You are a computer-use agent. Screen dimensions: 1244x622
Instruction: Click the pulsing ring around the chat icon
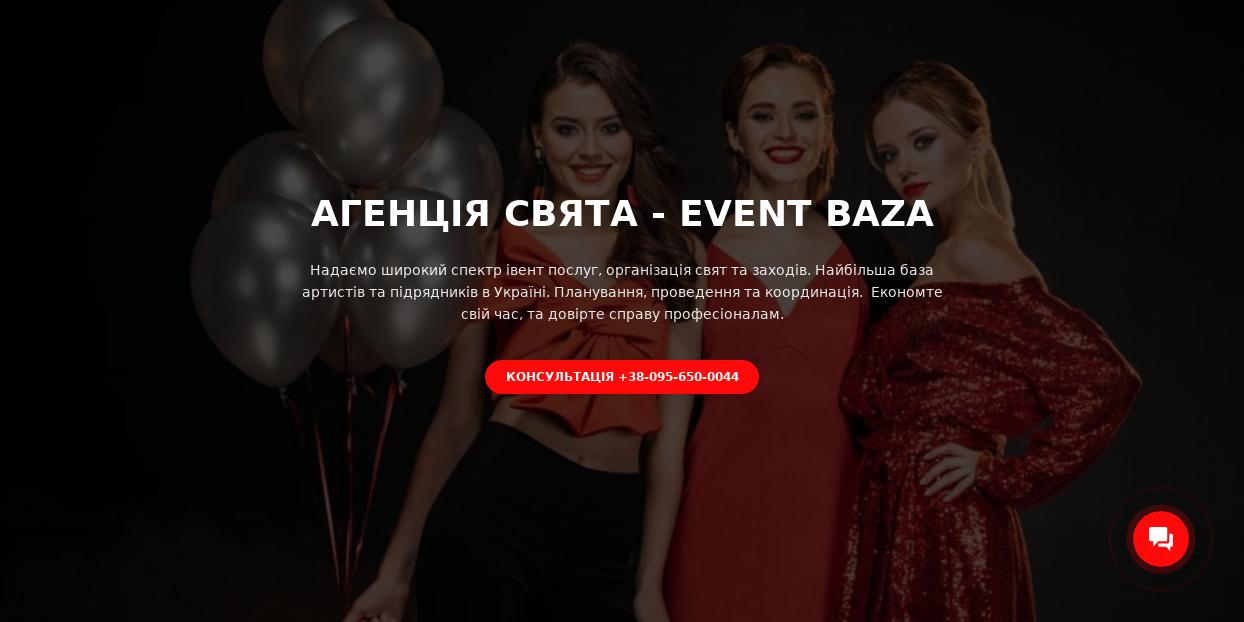(1161, 539)
